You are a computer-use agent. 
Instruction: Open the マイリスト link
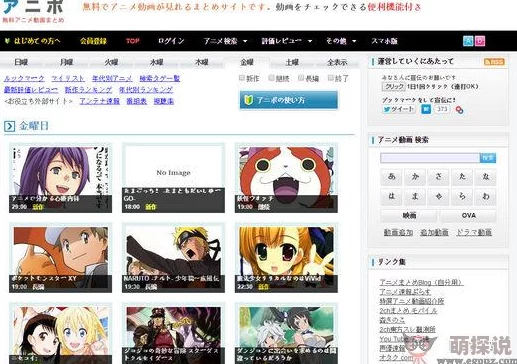click(x=68, y=78)
